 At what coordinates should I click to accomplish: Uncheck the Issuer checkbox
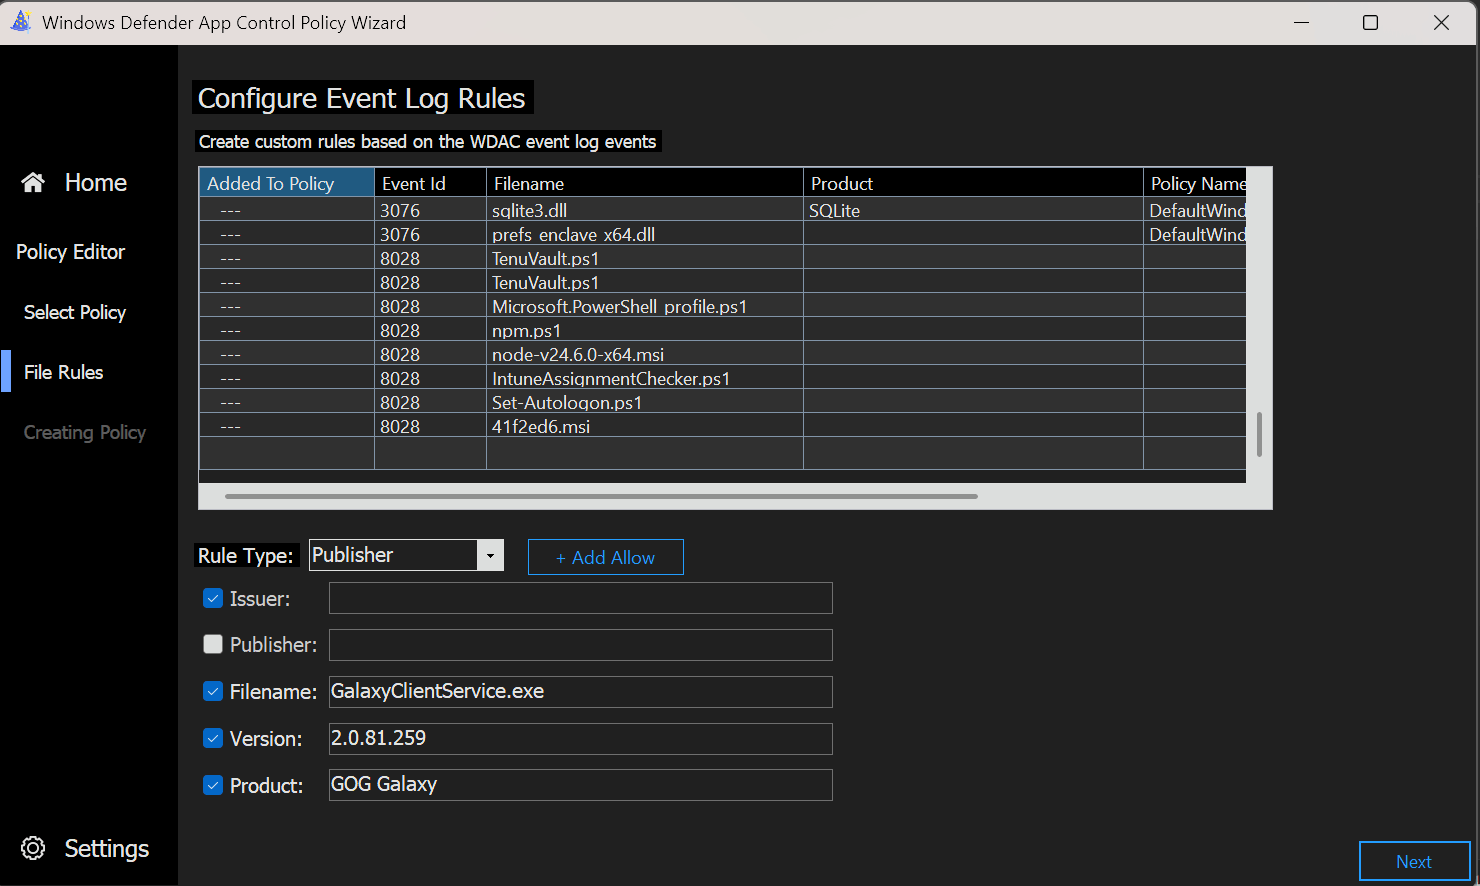(213, 598)
